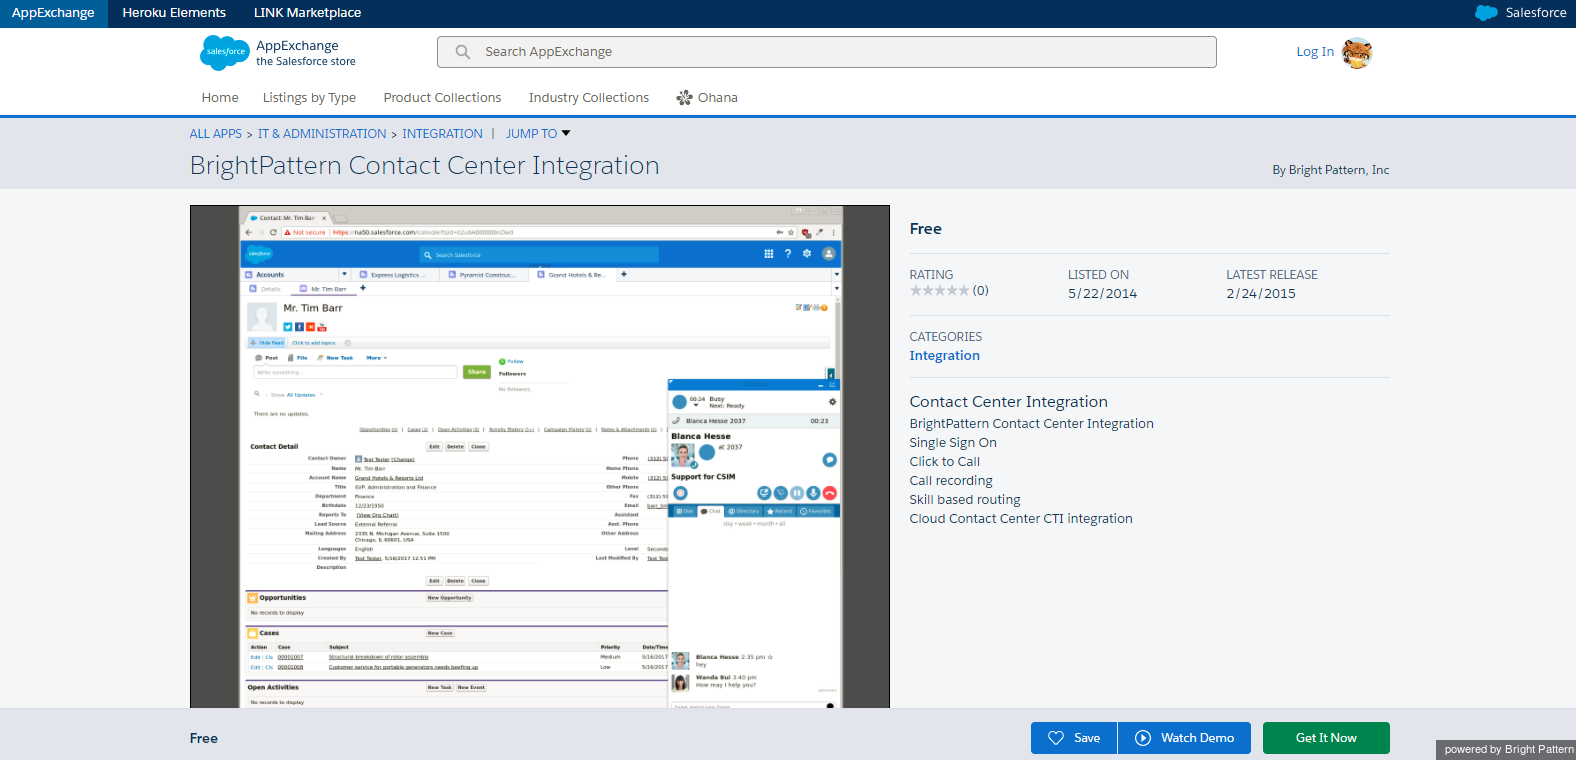Viewport: 1576px width, 760px height.
Task: Open Industry Collections menu
Action: 589,98
